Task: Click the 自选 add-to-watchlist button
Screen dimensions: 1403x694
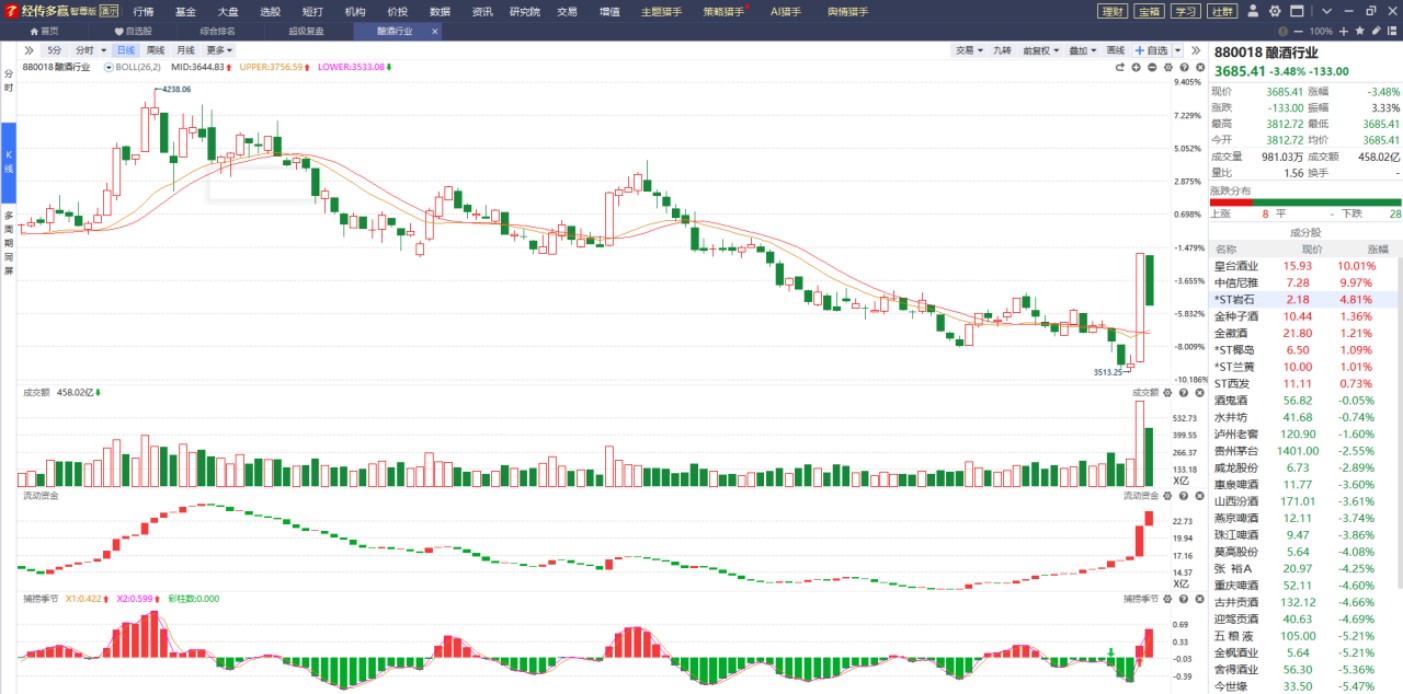Action: [1150, 50]
